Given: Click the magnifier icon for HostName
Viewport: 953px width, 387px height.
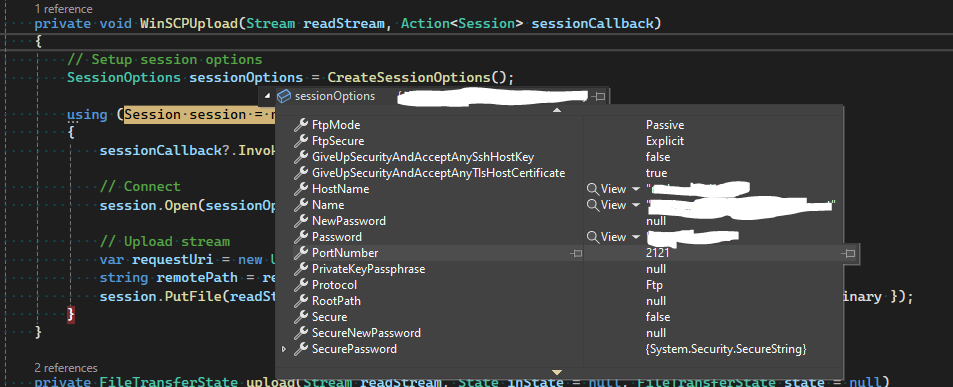Looking at the screenshot, I should [x=592, y=189].
